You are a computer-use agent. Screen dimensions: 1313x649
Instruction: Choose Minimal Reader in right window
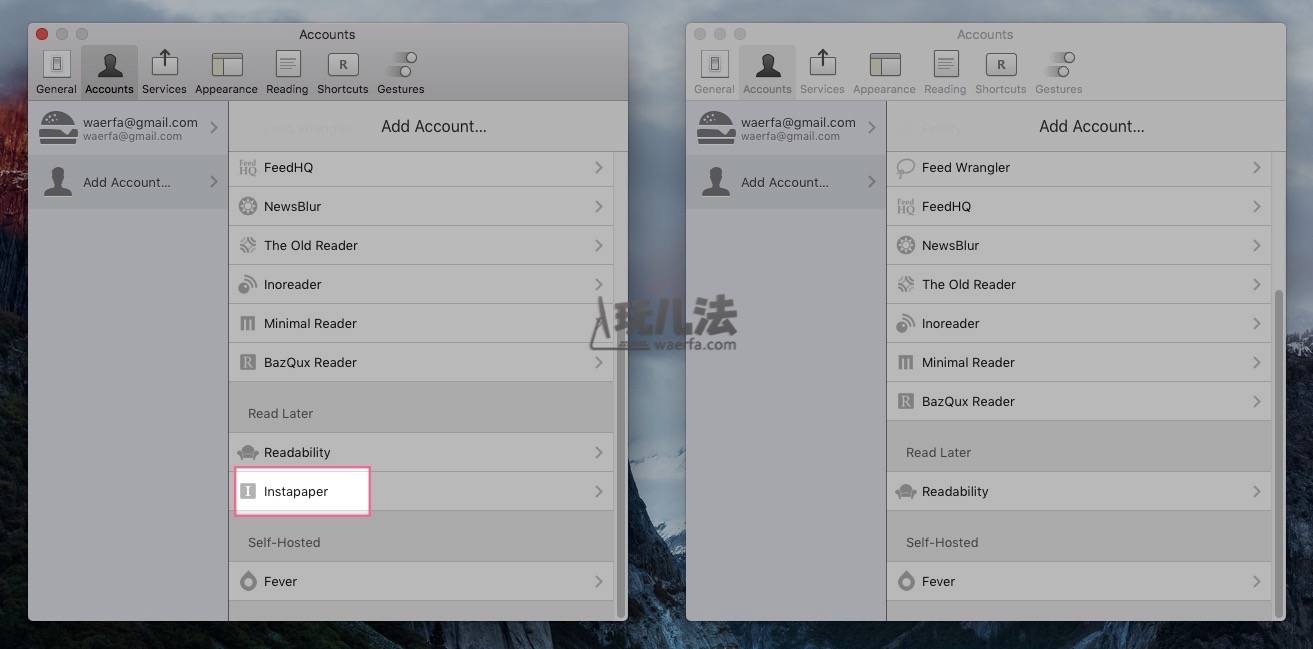pos(1079,363)
